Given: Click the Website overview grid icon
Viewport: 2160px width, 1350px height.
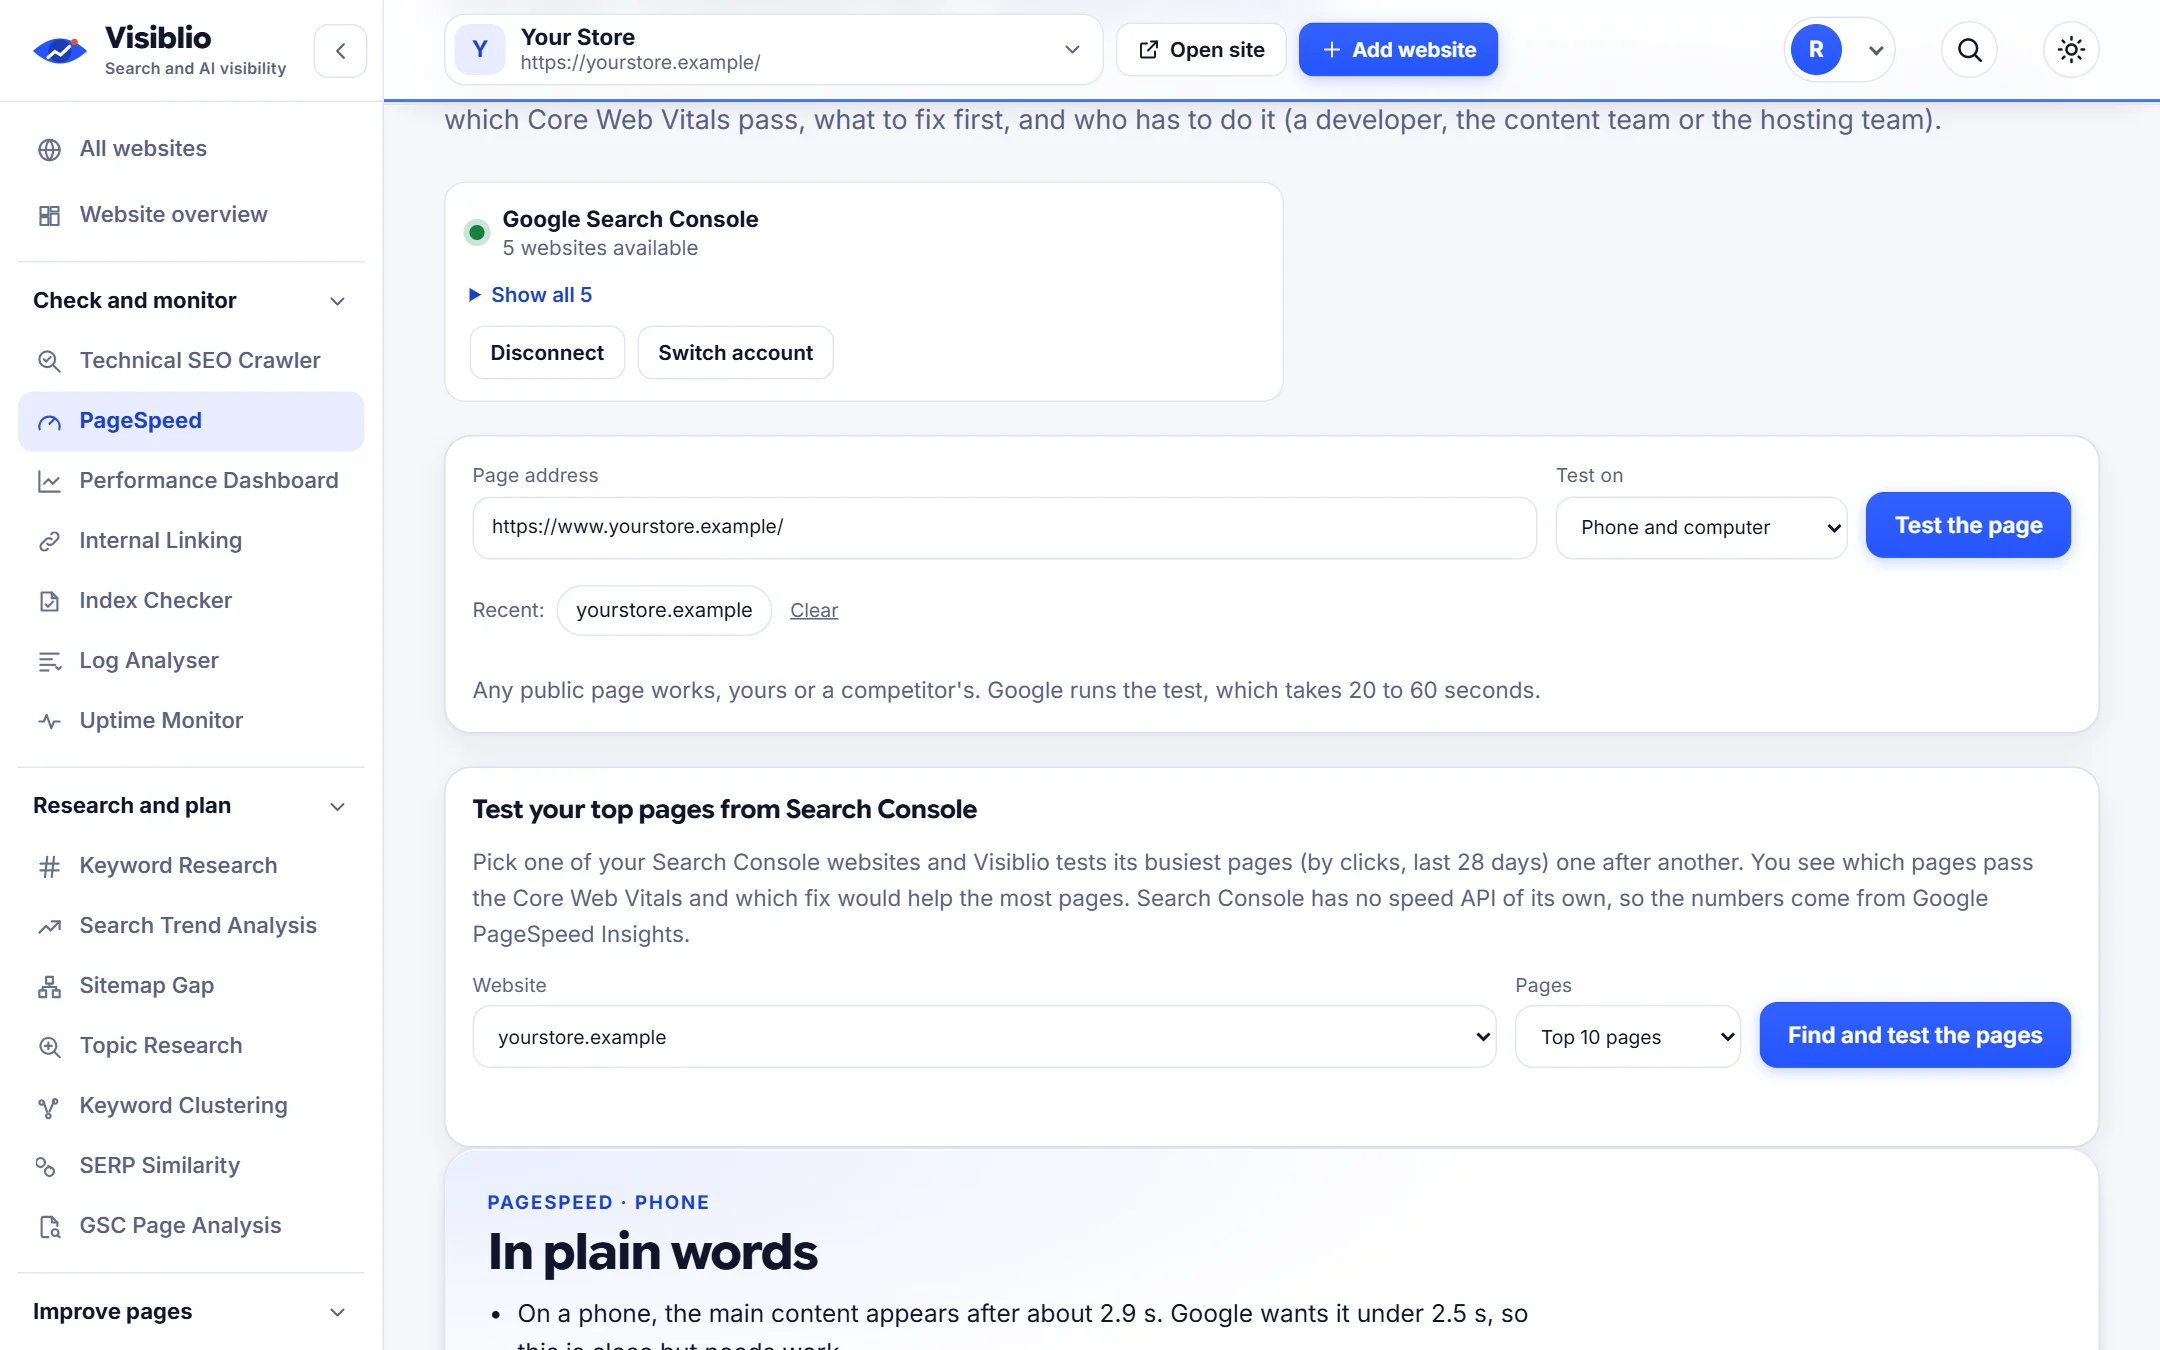Looking at the screenshot, I should [x=49, y=216].
